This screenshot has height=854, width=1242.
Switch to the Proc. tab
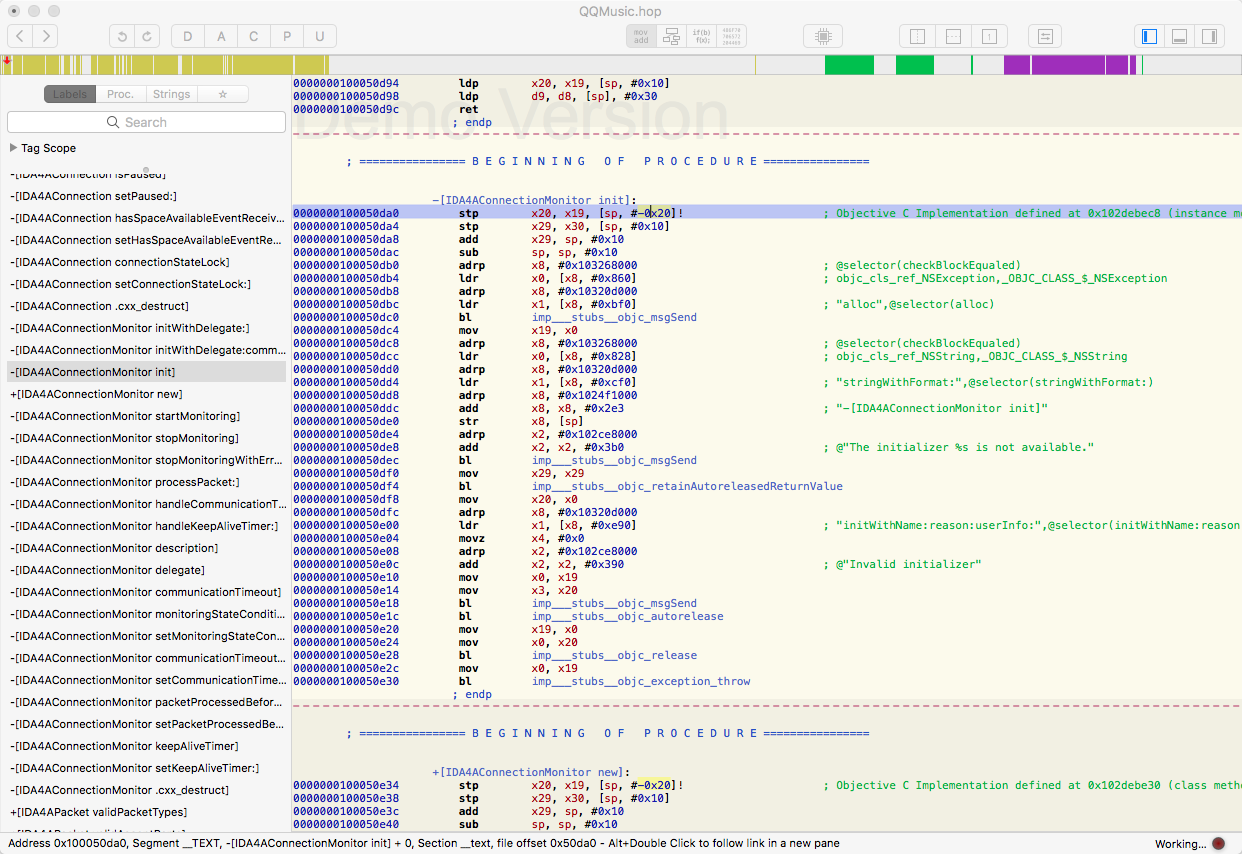(x=120, y=94)
